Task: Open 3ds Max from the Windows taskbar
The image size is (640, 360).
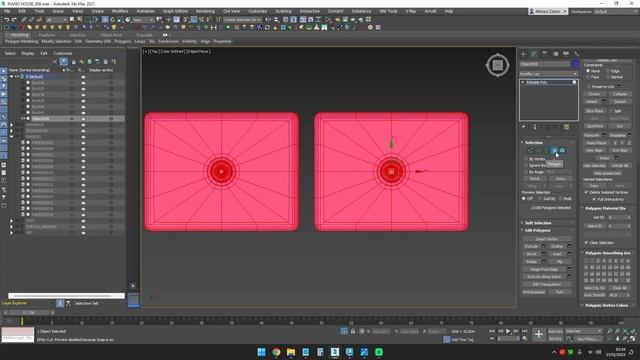Action: (x=335, y=352)
